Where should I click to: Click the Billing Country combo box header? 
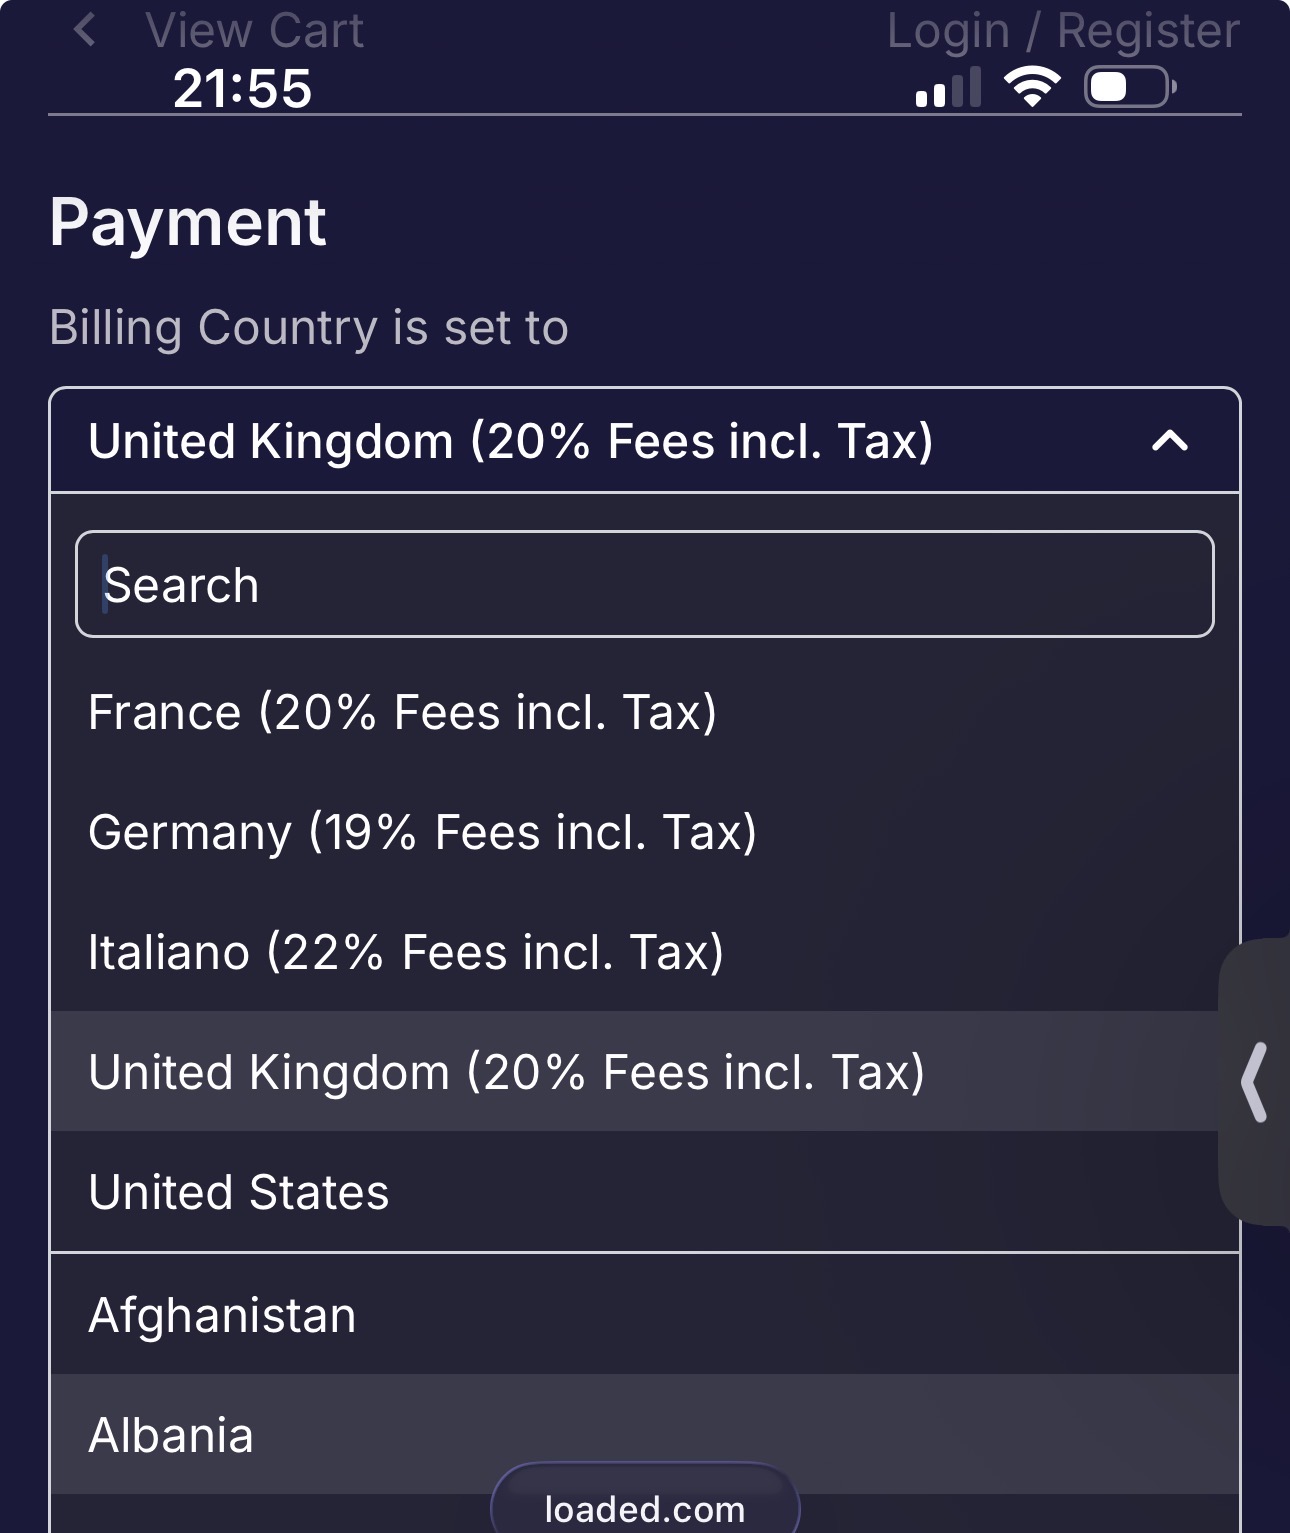click(600, 441)
